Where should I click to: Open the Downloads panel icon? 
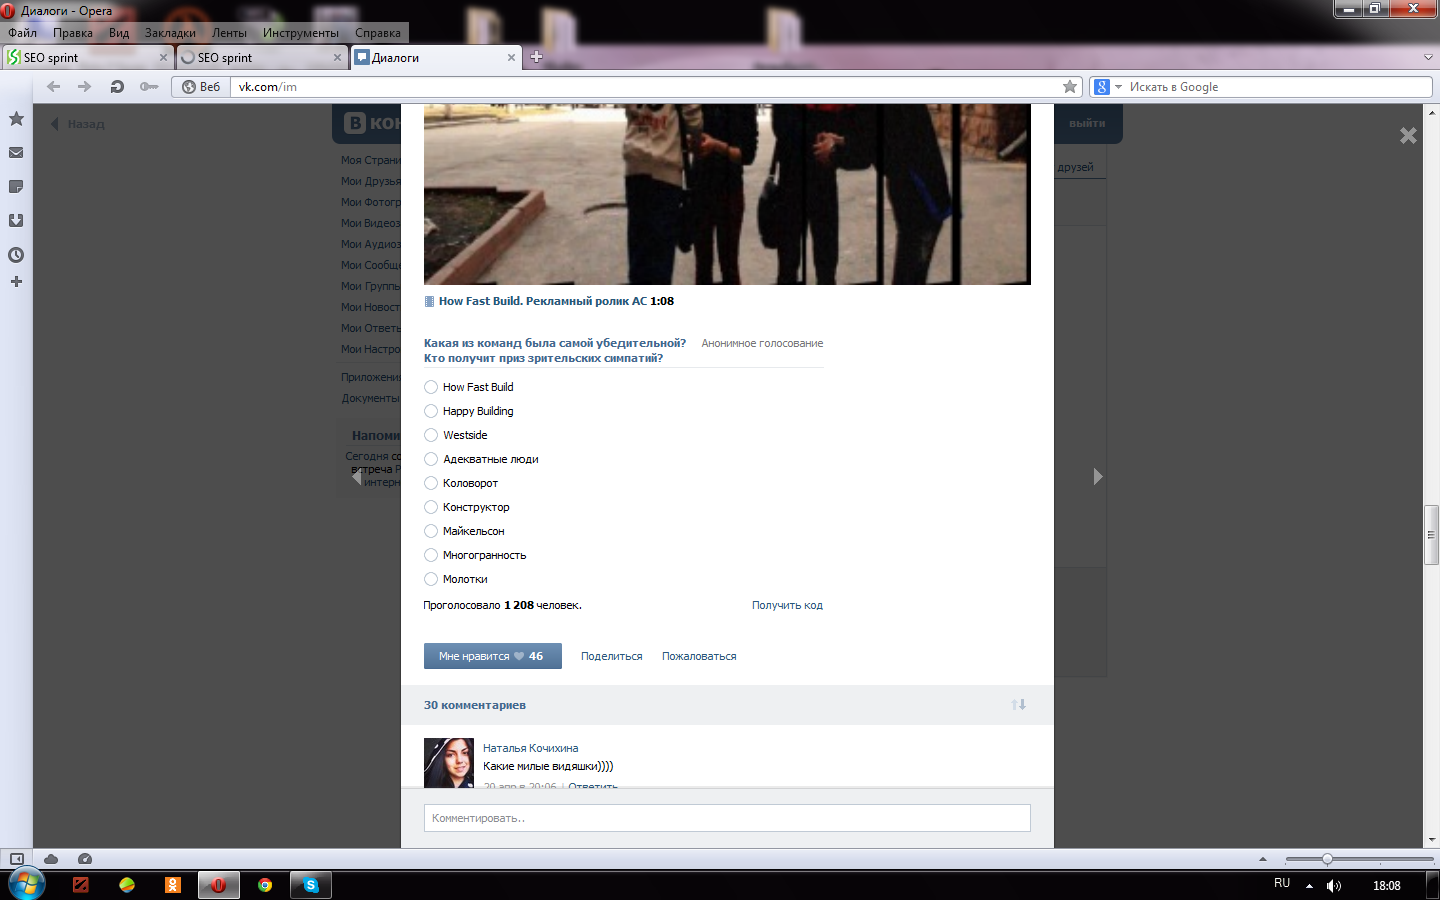16,221
